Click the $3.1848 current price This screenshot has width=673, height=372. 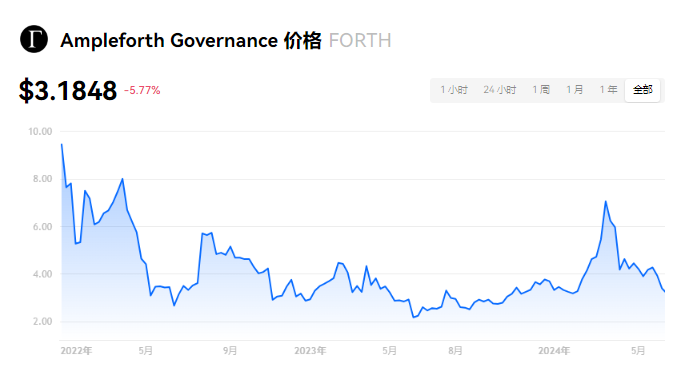click(x=68, y=91)
